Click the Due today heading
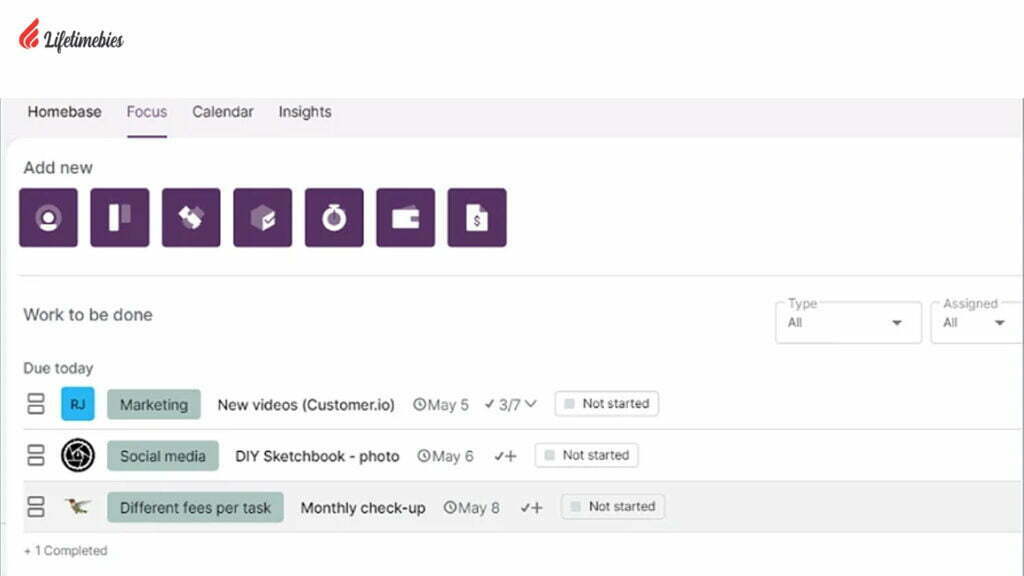The height and width of the screenshot is (576, 1024). tap(58, 368)
